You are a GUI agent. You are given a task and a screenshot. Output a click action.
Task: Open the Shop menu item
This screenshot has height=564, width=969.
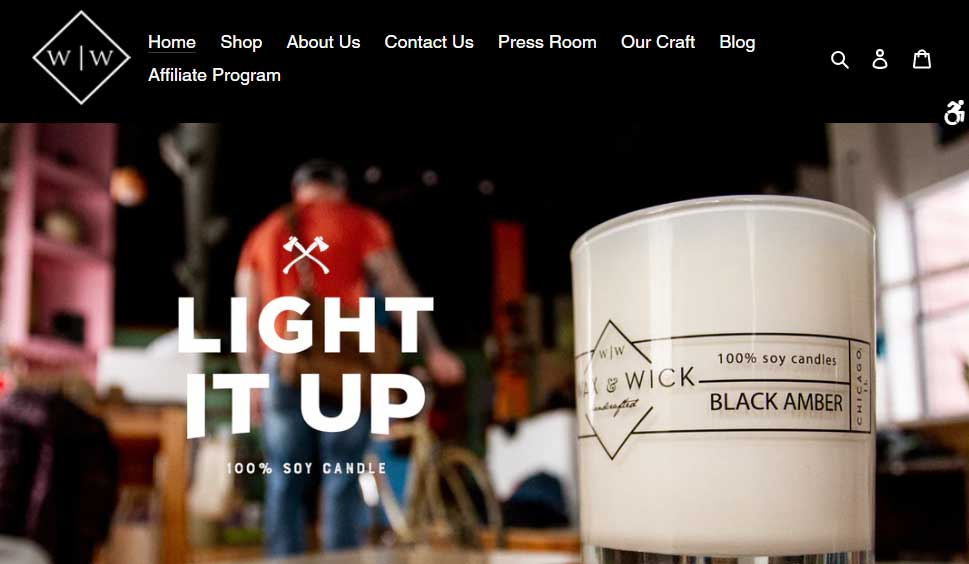pyautogui.click(x=241, y=42)
